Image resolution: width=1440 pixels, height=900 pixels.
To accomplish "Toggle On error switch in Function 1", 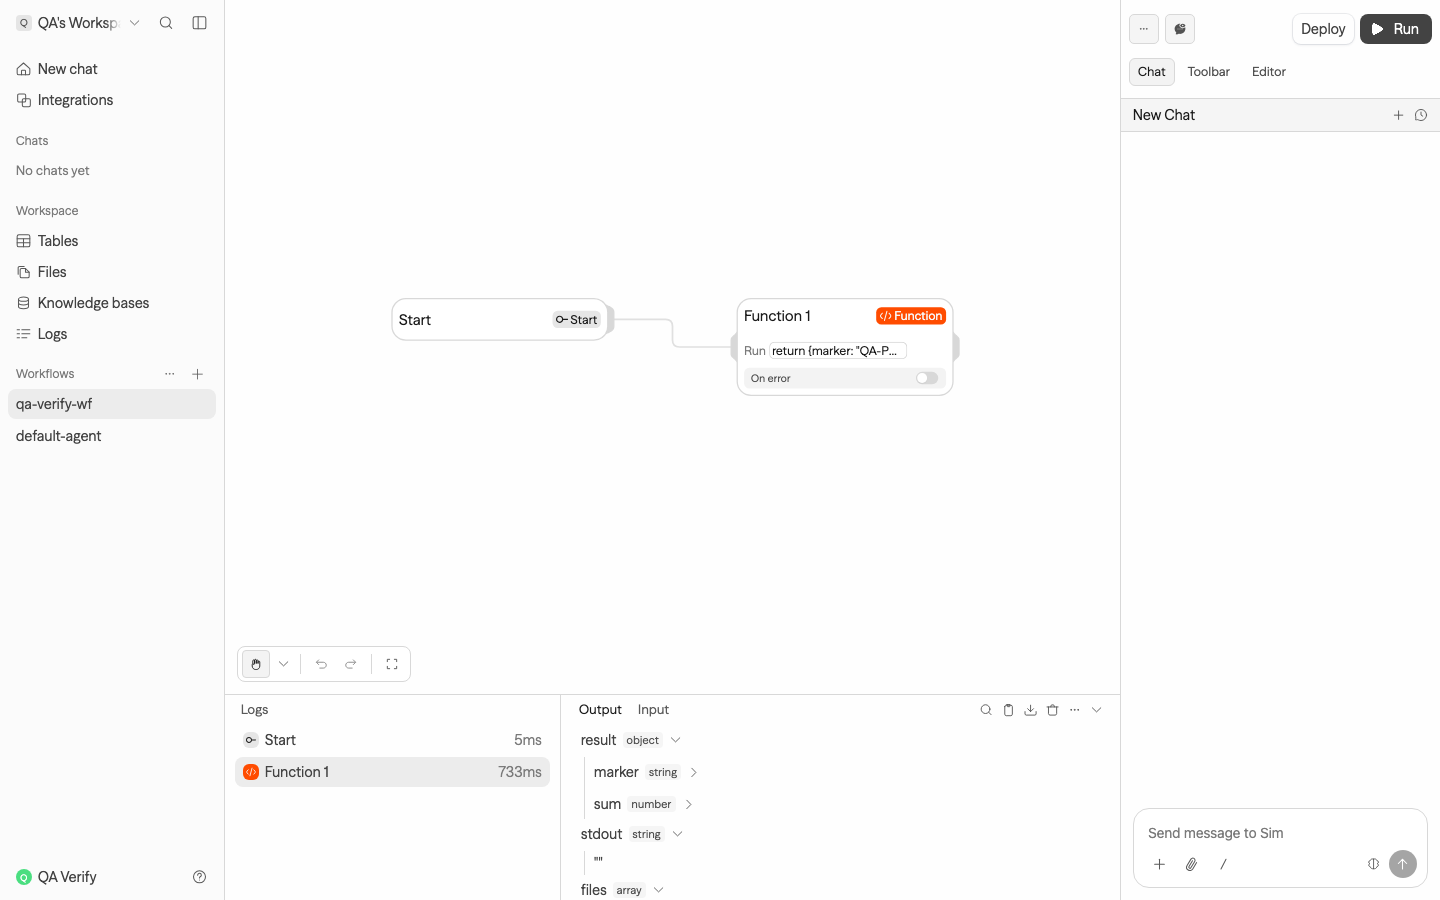I will click(927, 378).
